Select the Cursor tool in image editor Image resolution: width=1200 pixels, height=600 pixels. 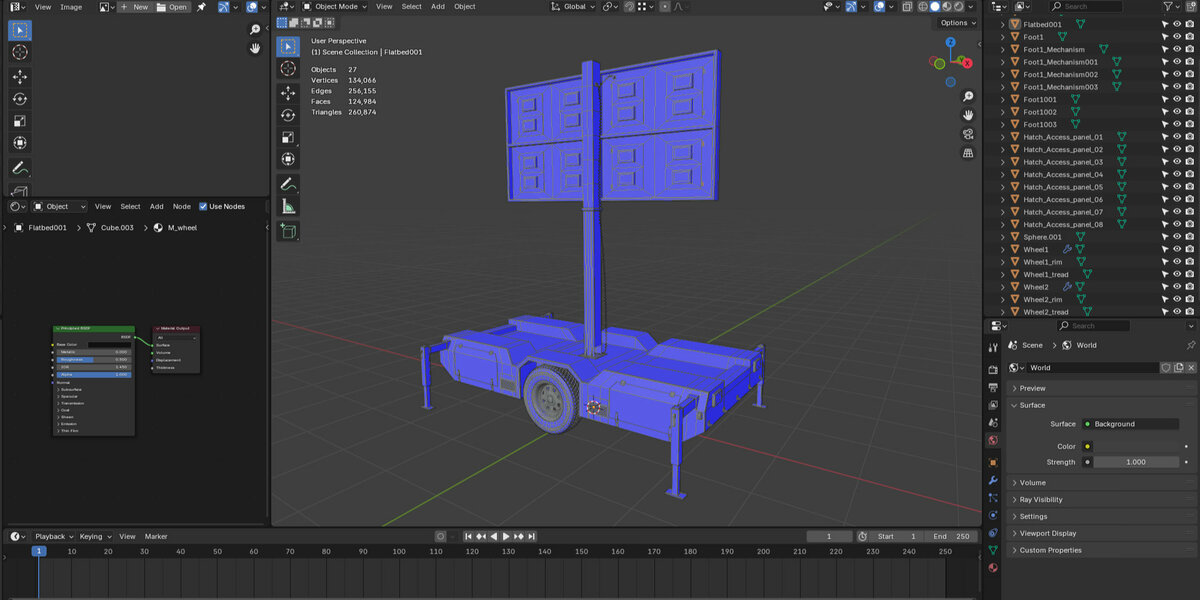(x=20, y=52)
